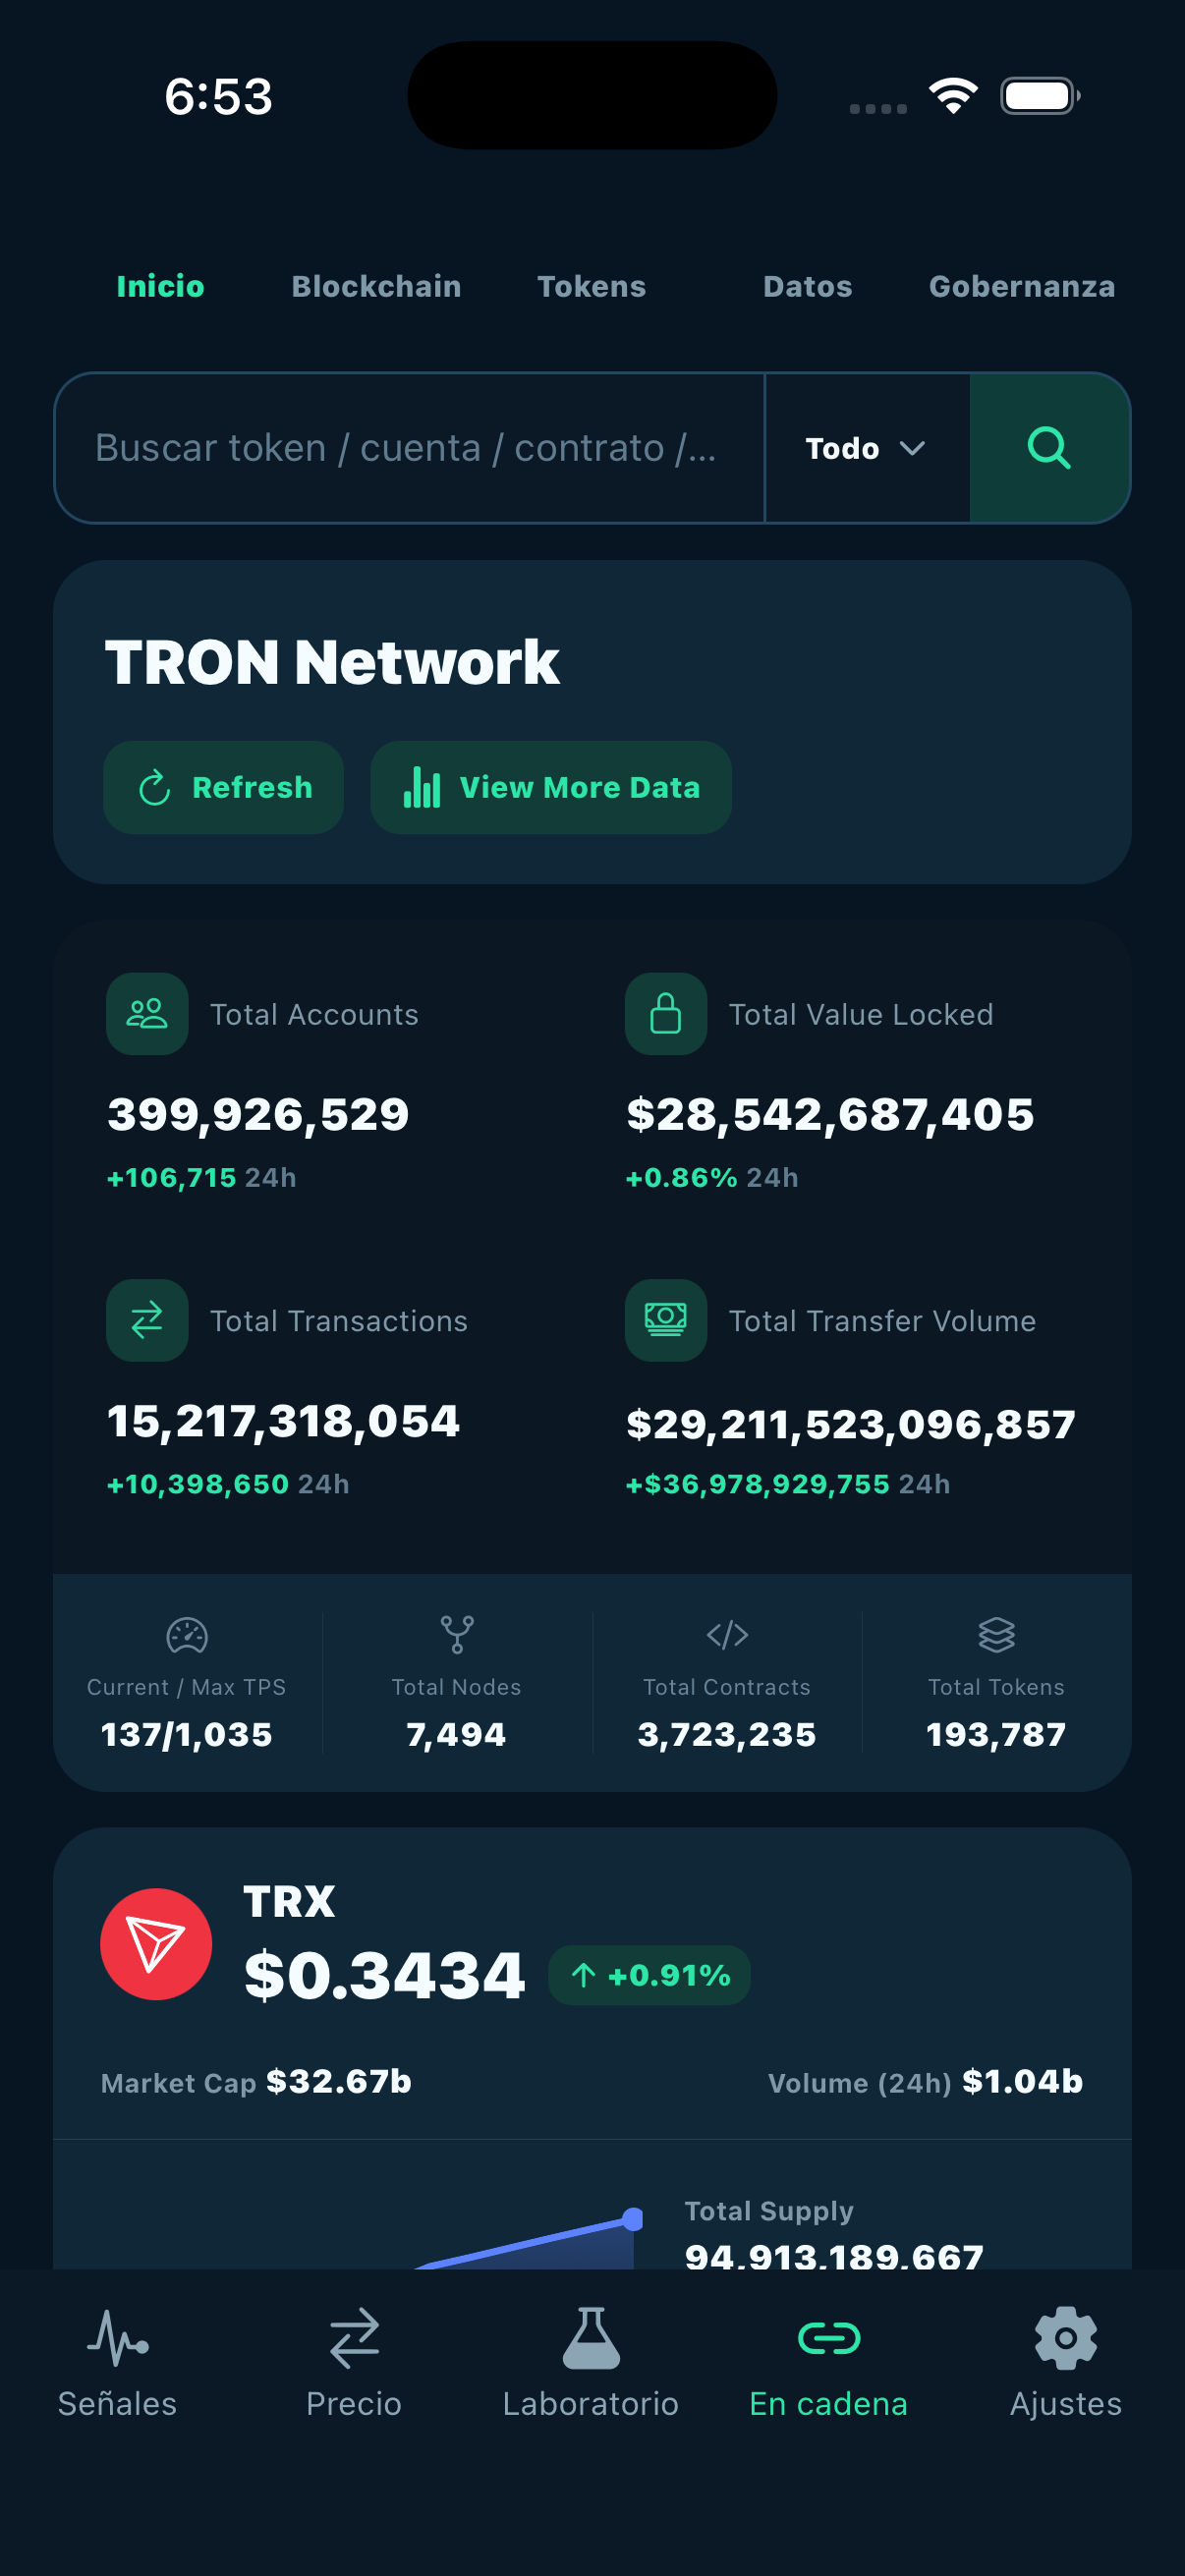Image resolution: width=1185 pixels, height=2576 pixels.
Task: Click the $0.3434 TRX price
Action: [x=384, y=1975]
